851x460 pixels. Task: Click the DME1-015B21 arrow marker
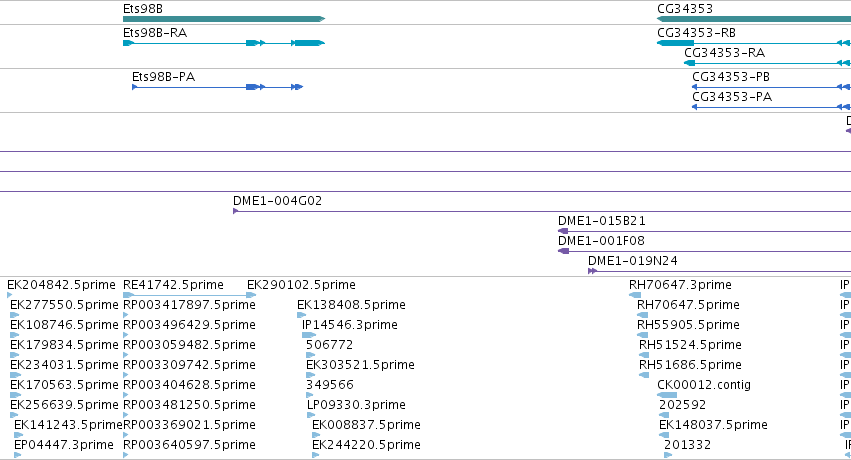563,231
